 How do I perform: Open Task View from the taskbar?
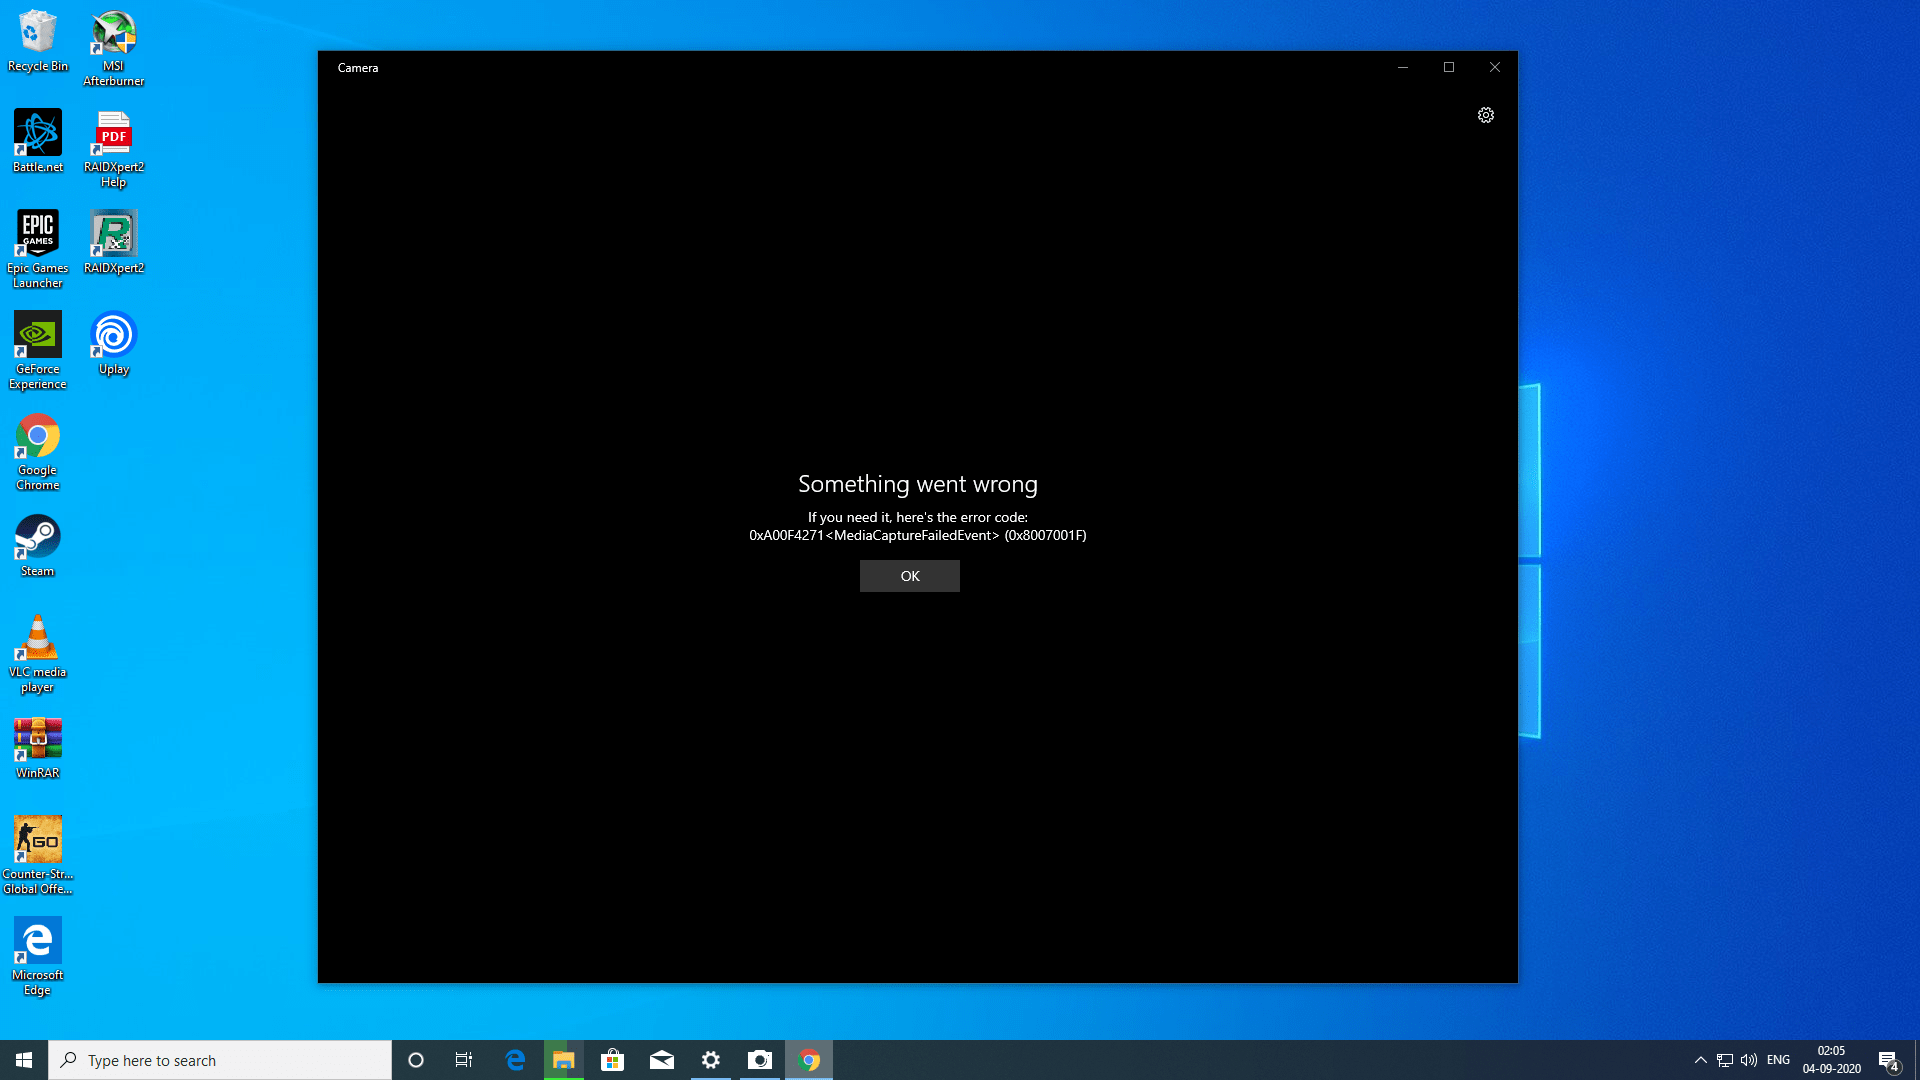click(464, 1060)
